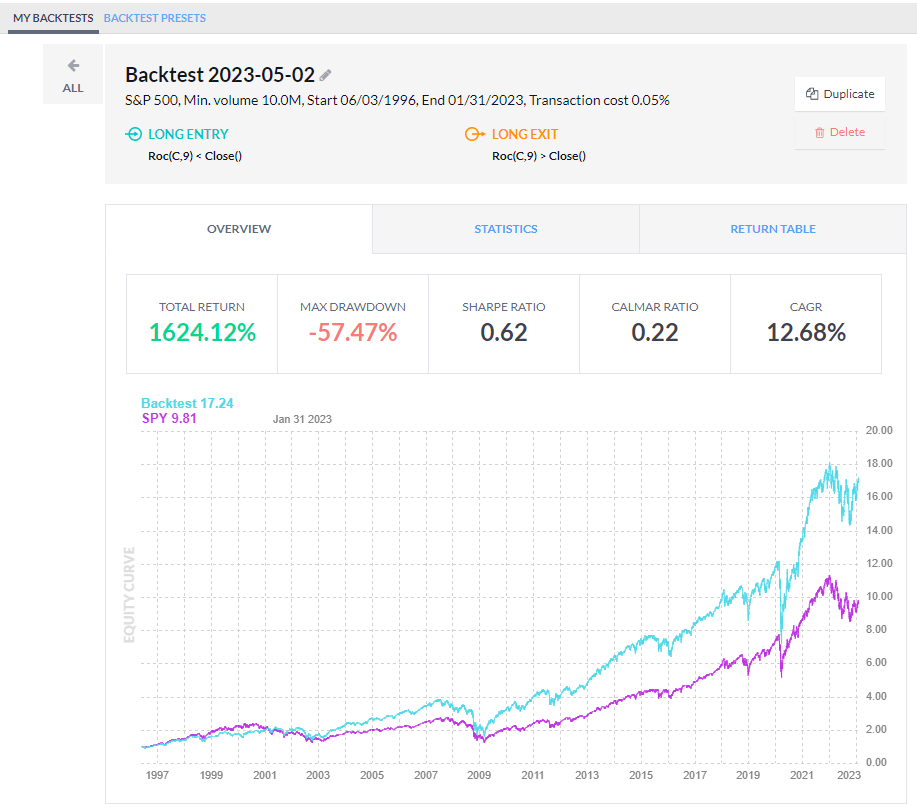Click the SHARPE RATIO card
Screen dimensions: 917x811
(x=503, y=323)
